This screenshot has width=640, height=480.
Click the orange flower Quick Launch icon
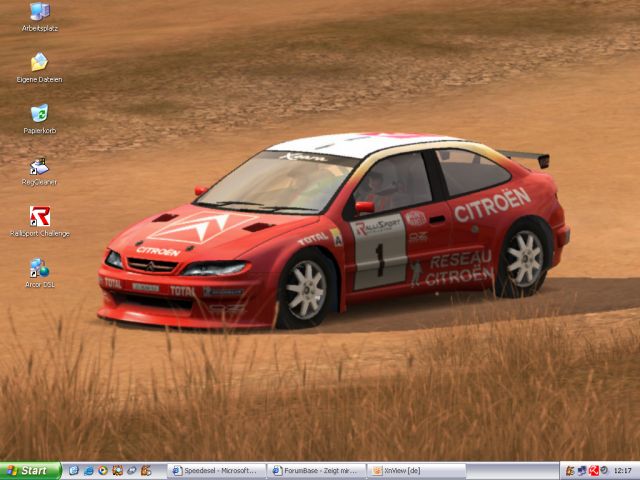(117, 471)
